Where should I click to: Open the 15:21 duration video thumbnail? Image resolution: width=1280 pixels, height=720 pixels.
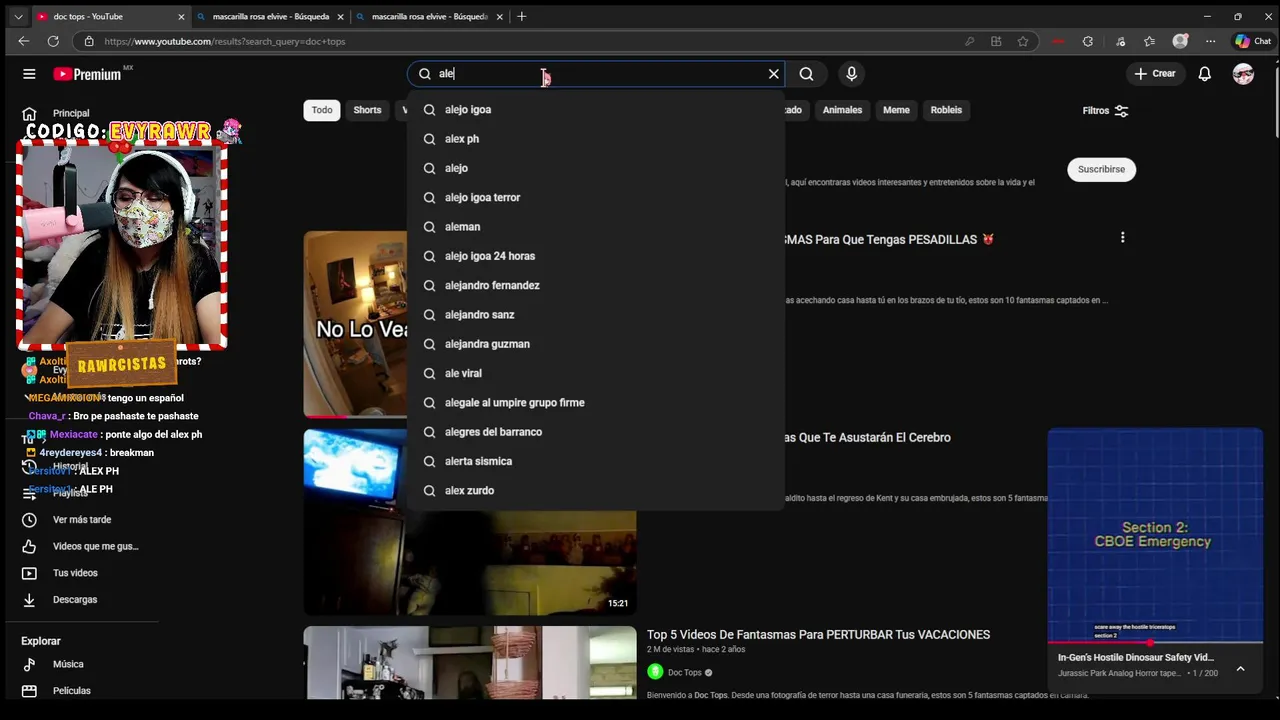click(470, 522)
